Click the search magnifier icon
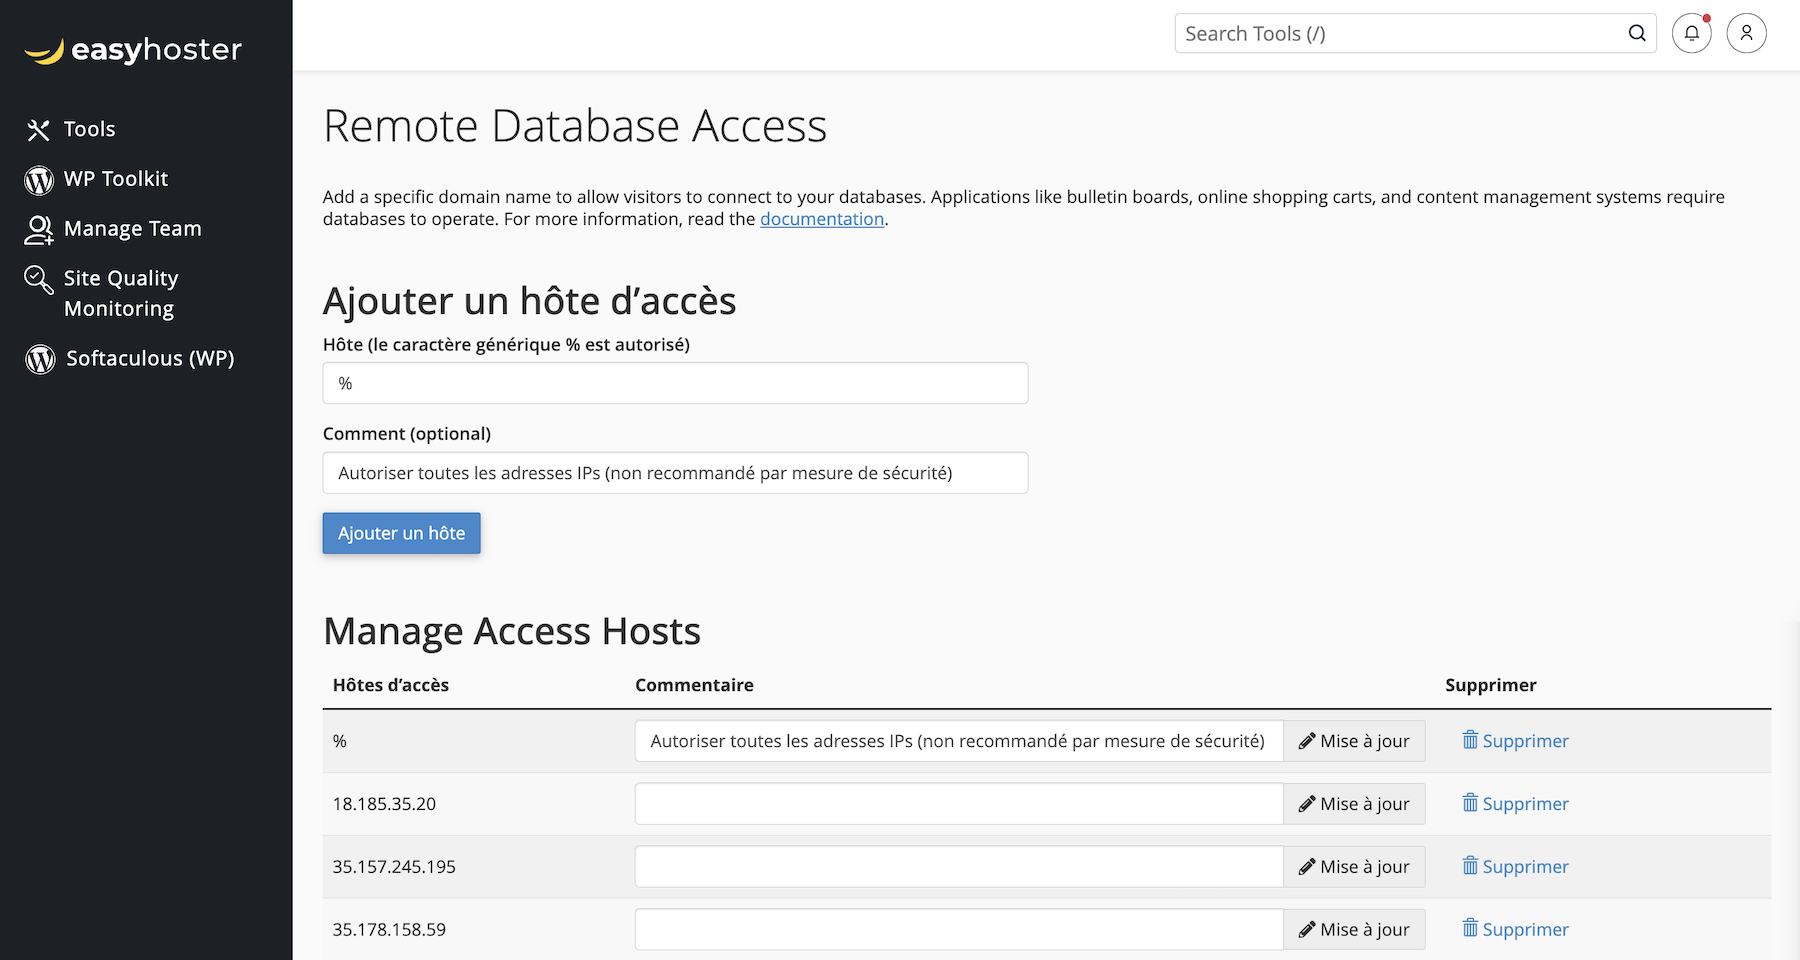 pos(1636,33)
